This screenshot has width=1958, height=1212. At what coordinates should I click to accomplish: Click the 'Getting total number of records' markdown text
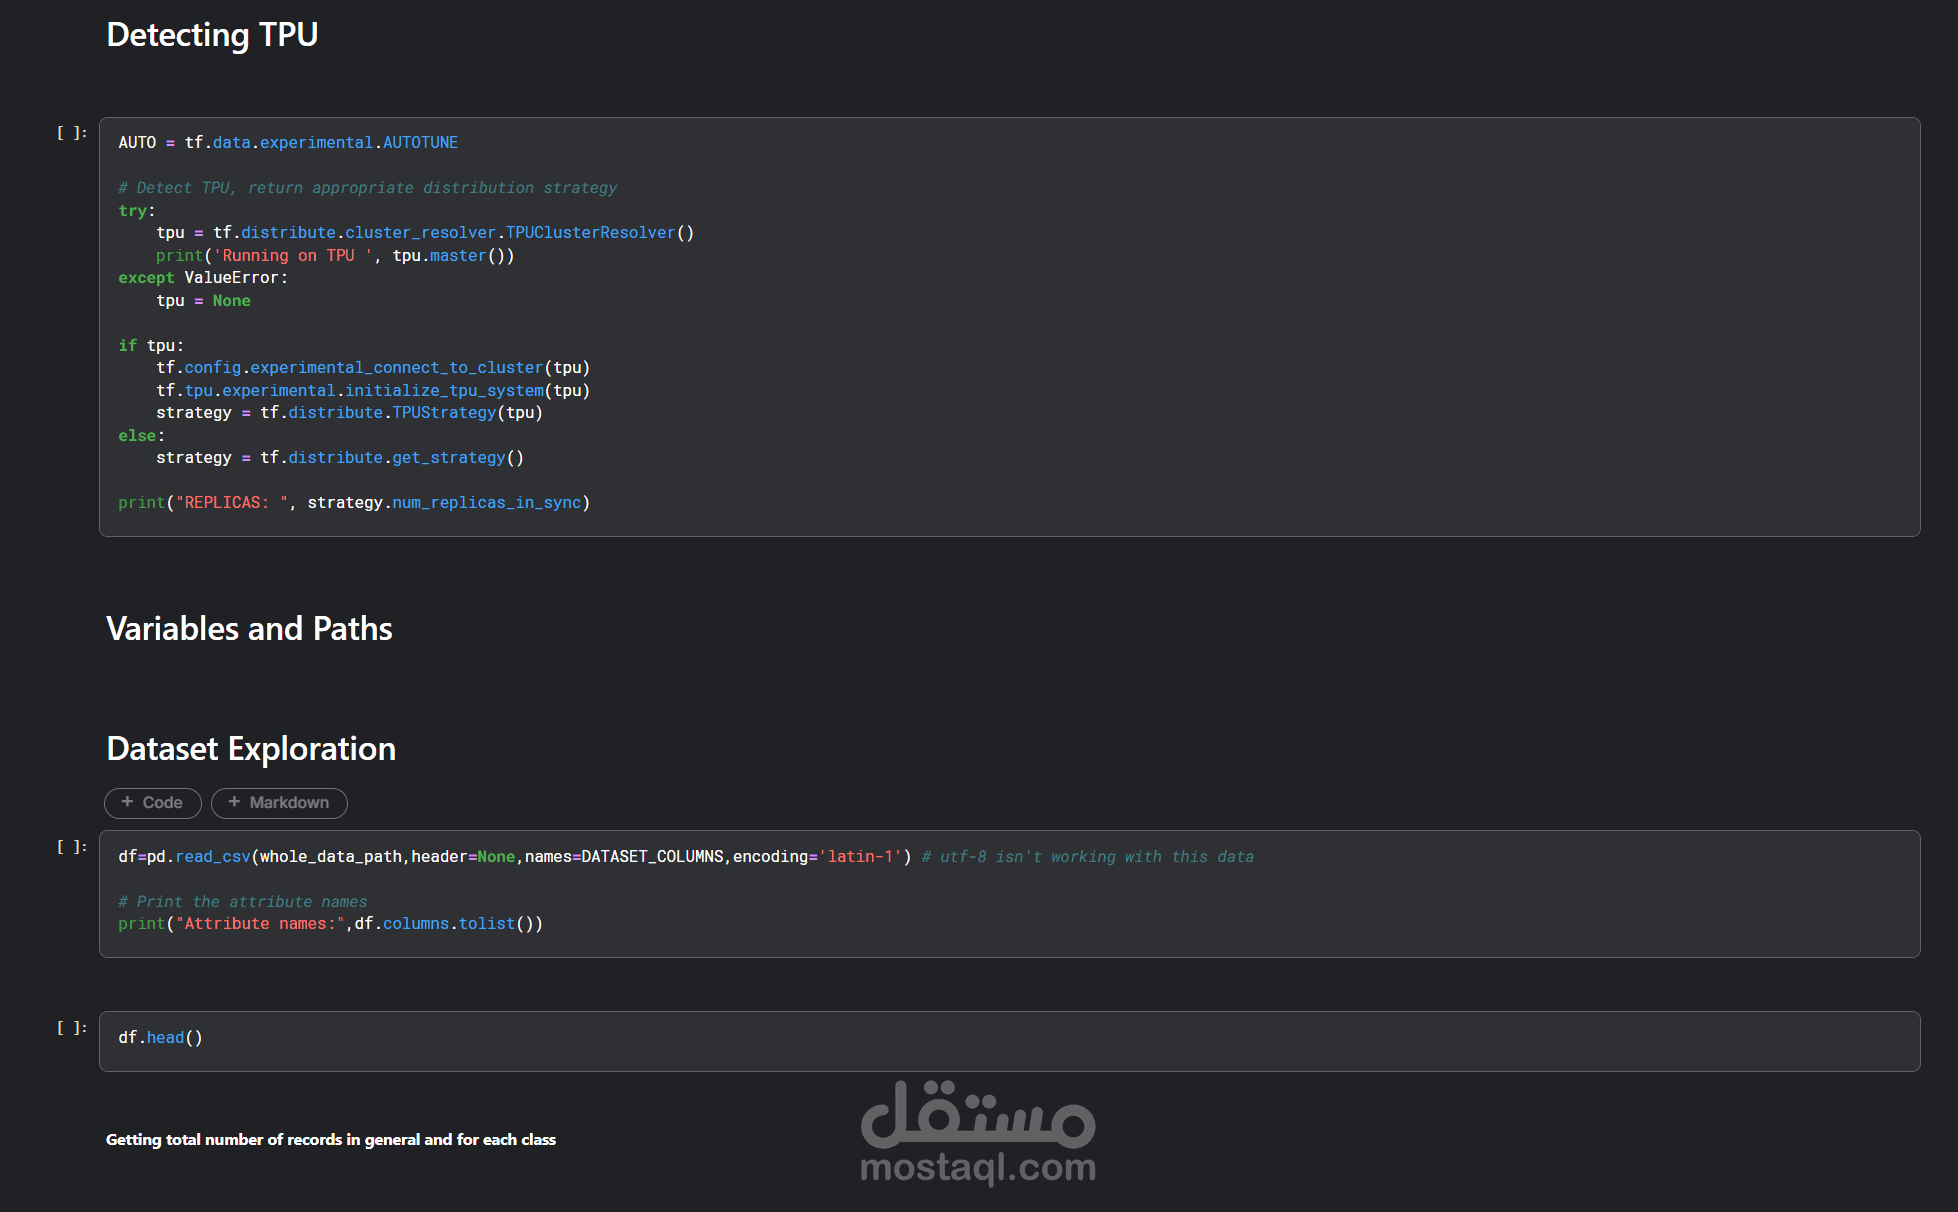(x=331, y=1140)
